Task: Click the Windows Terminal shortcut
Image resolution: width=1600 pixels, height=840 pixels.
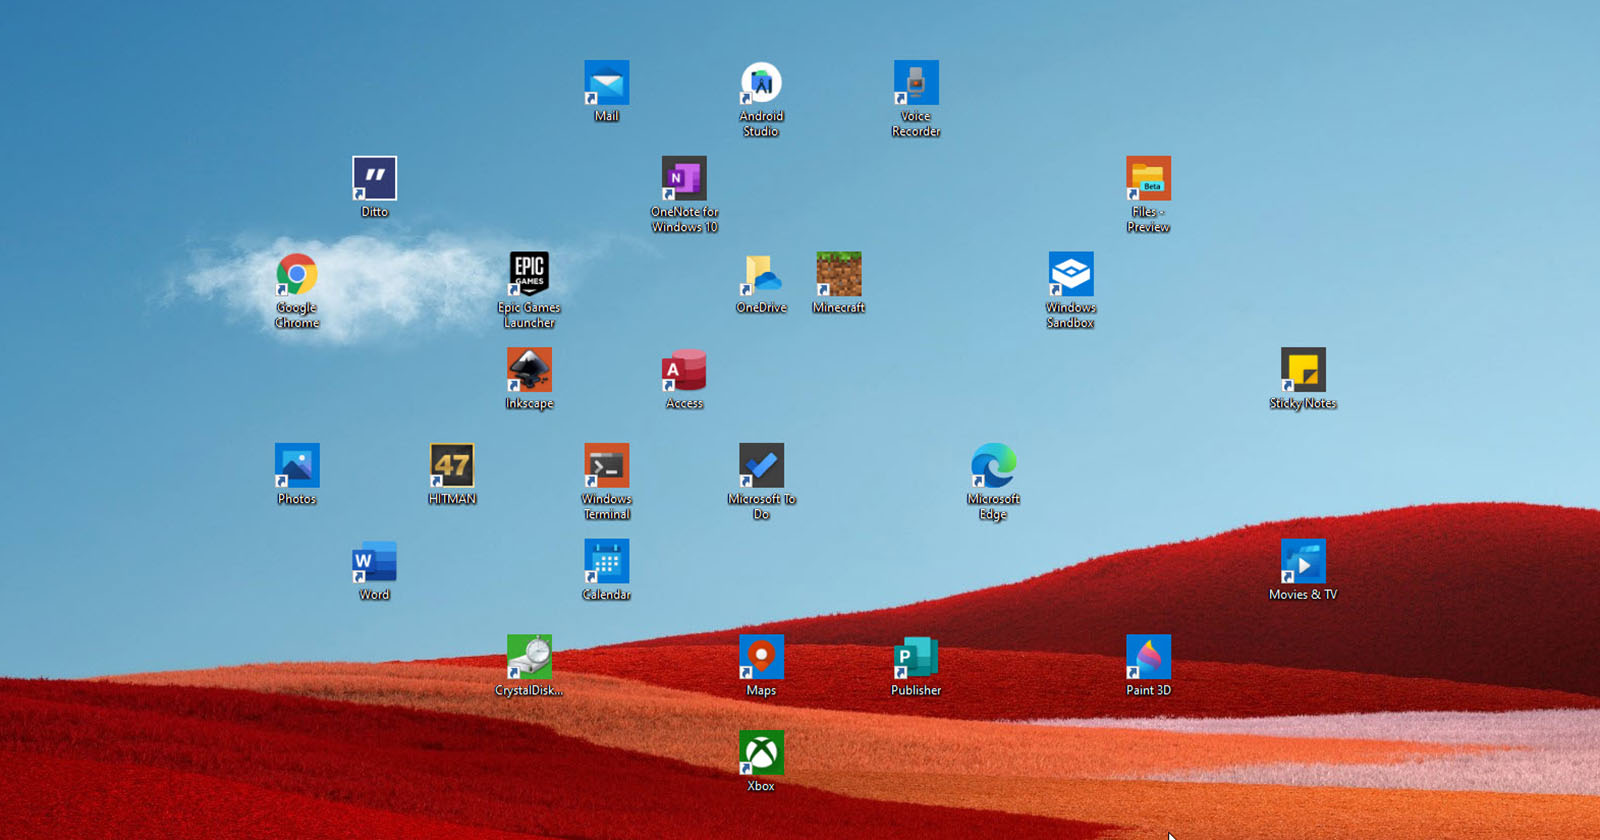Action: coord(607,466)
